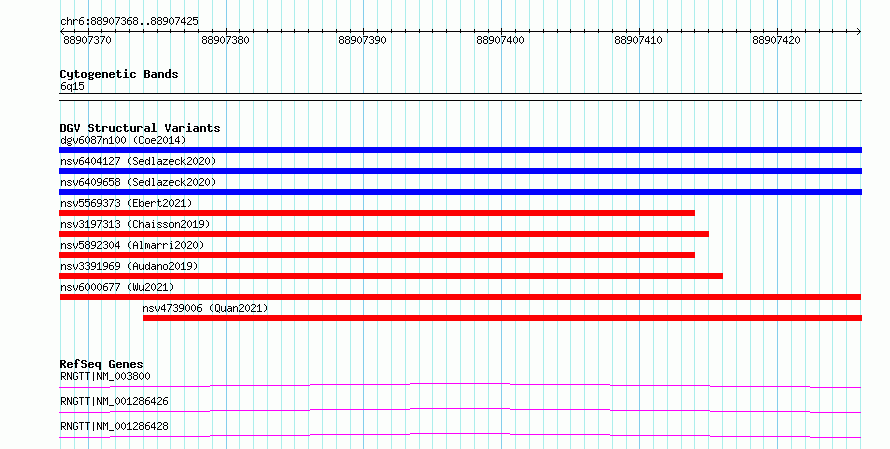Image resolution: width=890 pixels, height=449 pixels.
Task: Click the RefSeq Genes track title
Action: pyautogui.click(x=102, y=364)
